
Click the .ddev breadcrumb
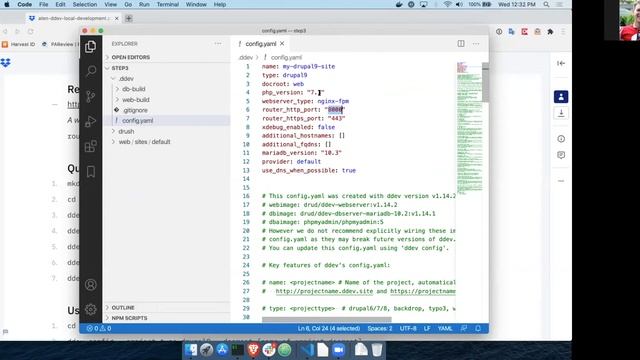point(246,58)
